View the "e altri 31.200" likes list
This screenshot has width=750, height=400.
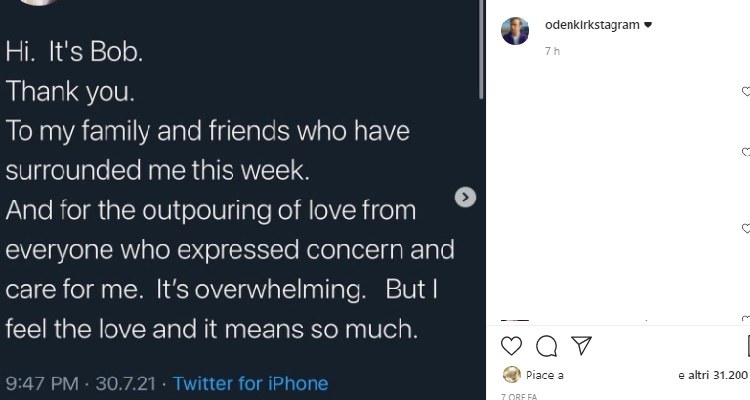pos(712,376)
